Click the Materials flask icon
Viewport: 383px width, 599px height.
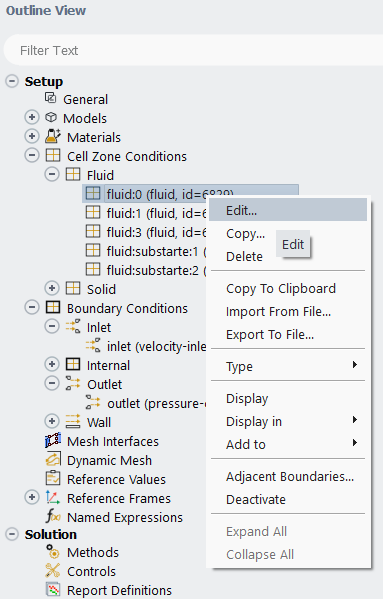(53, 136)
